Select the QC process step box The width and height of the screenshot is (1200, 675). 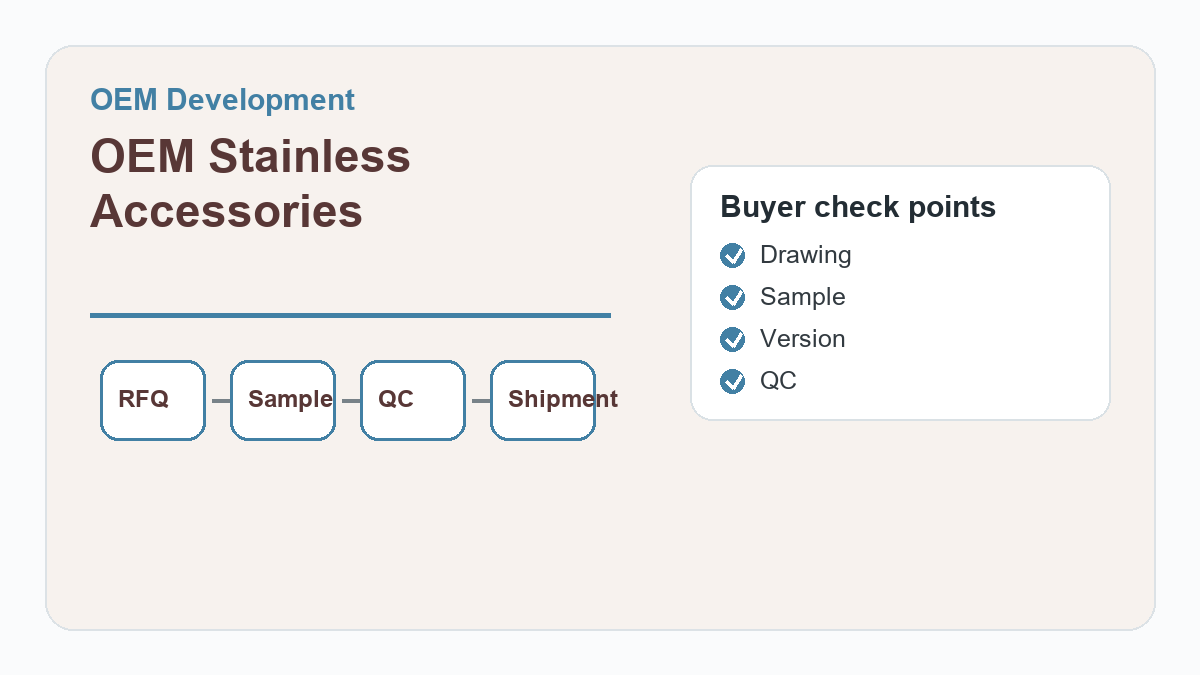tap(413, 400)
